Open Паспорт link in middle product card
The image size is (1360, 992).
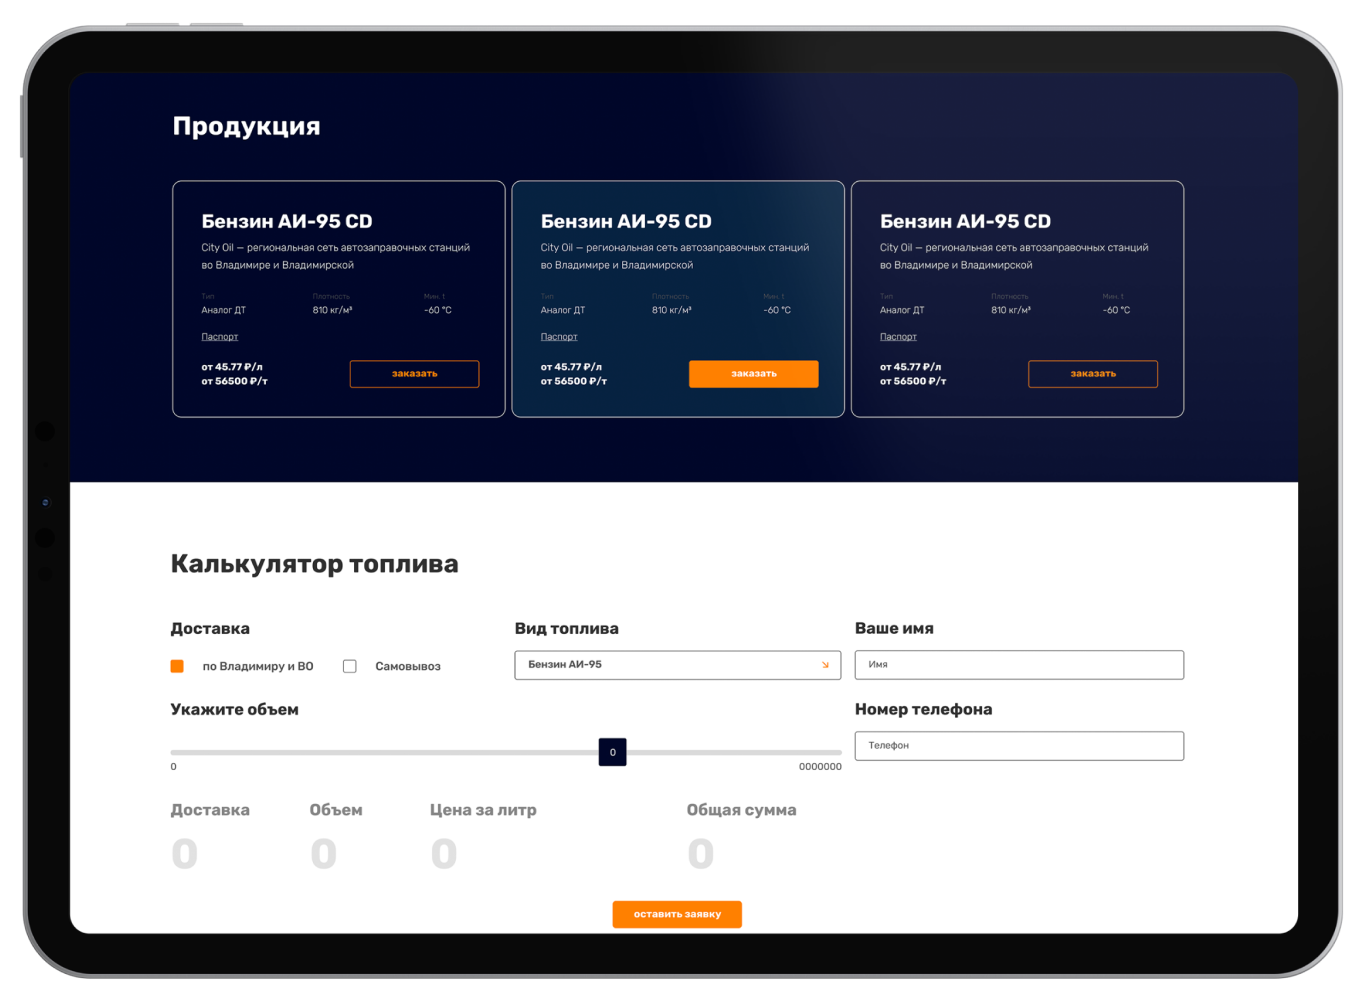point(559,337)
